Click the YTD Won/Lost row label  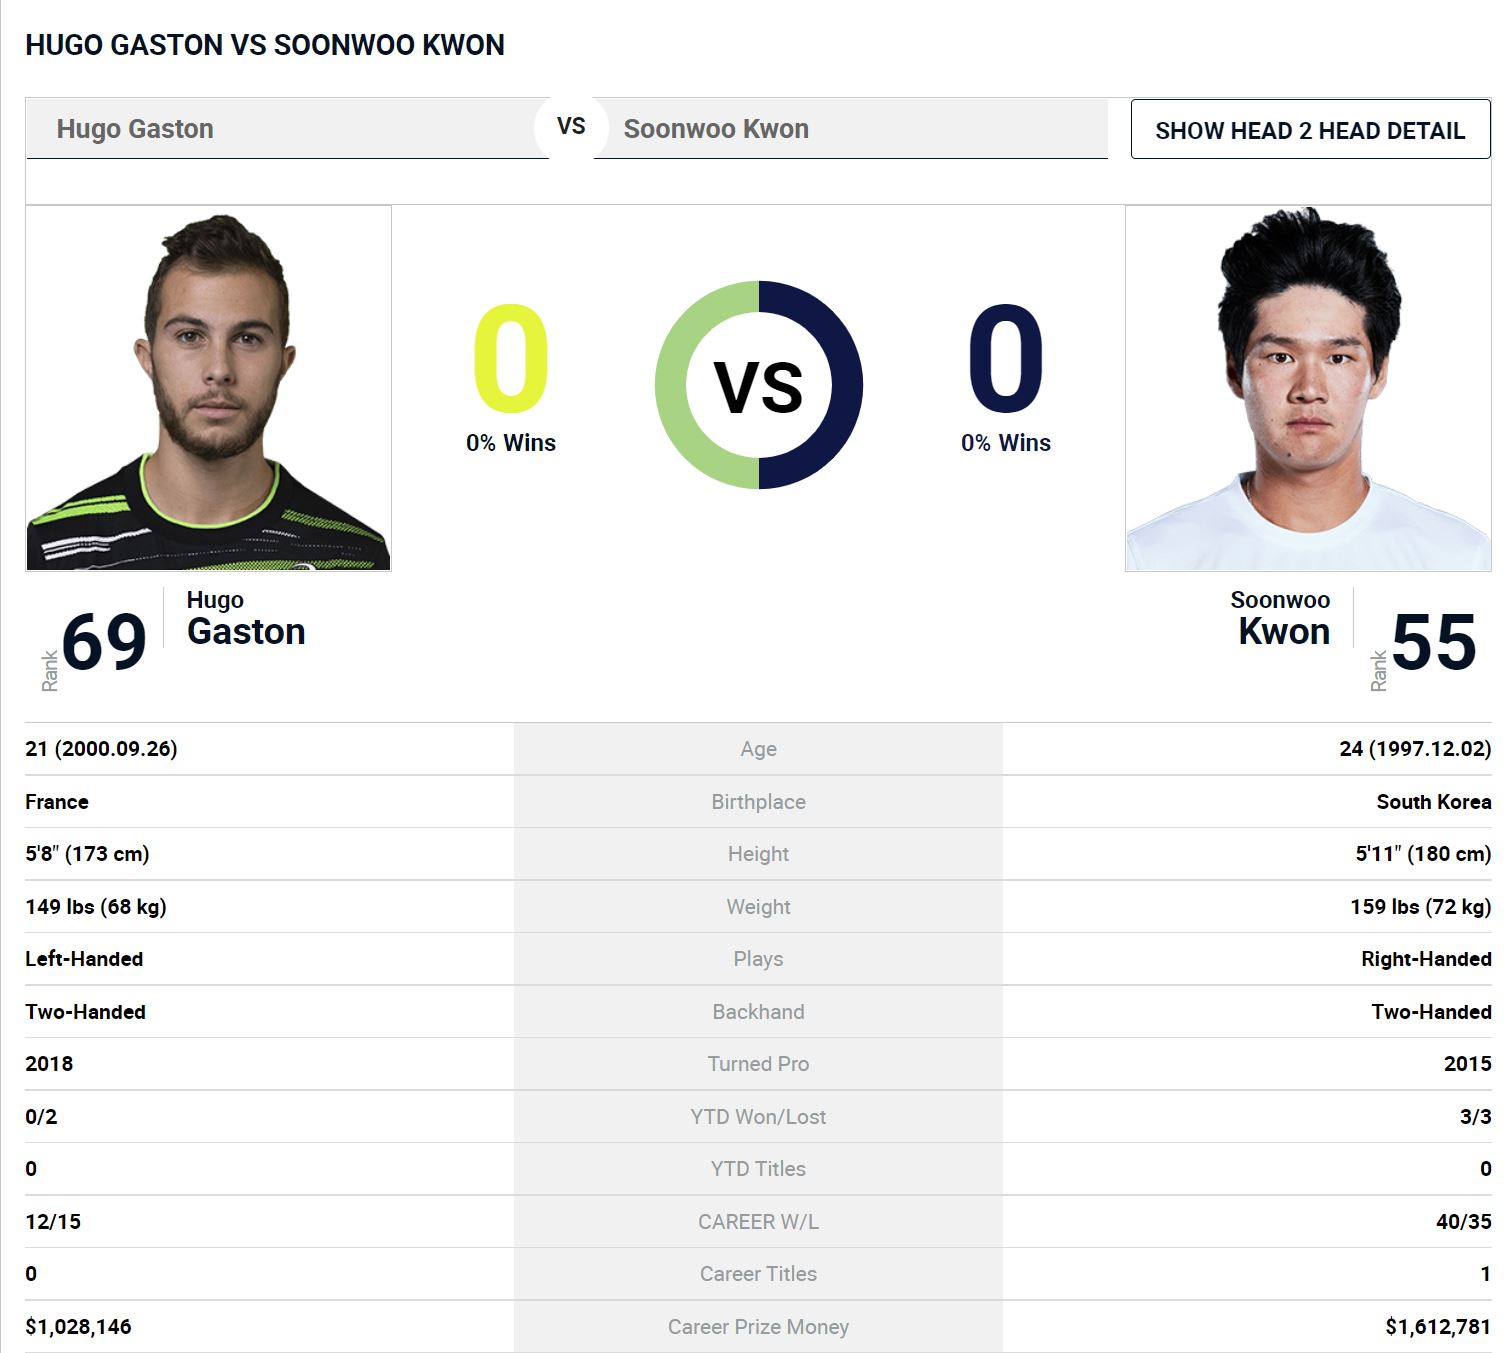tap(758, 1116)
